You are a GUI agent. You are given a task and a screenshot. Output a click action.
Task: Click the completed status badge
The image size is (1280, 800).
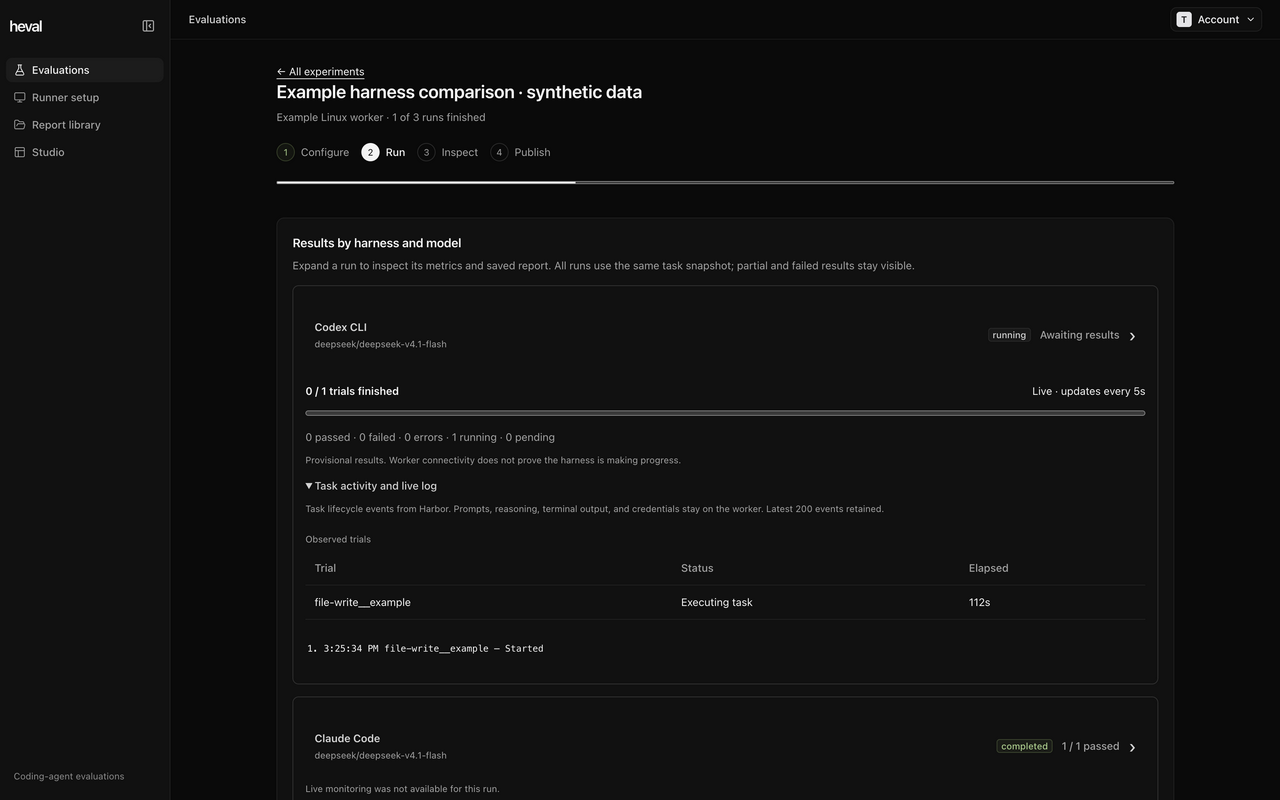tap(1024, 746)
